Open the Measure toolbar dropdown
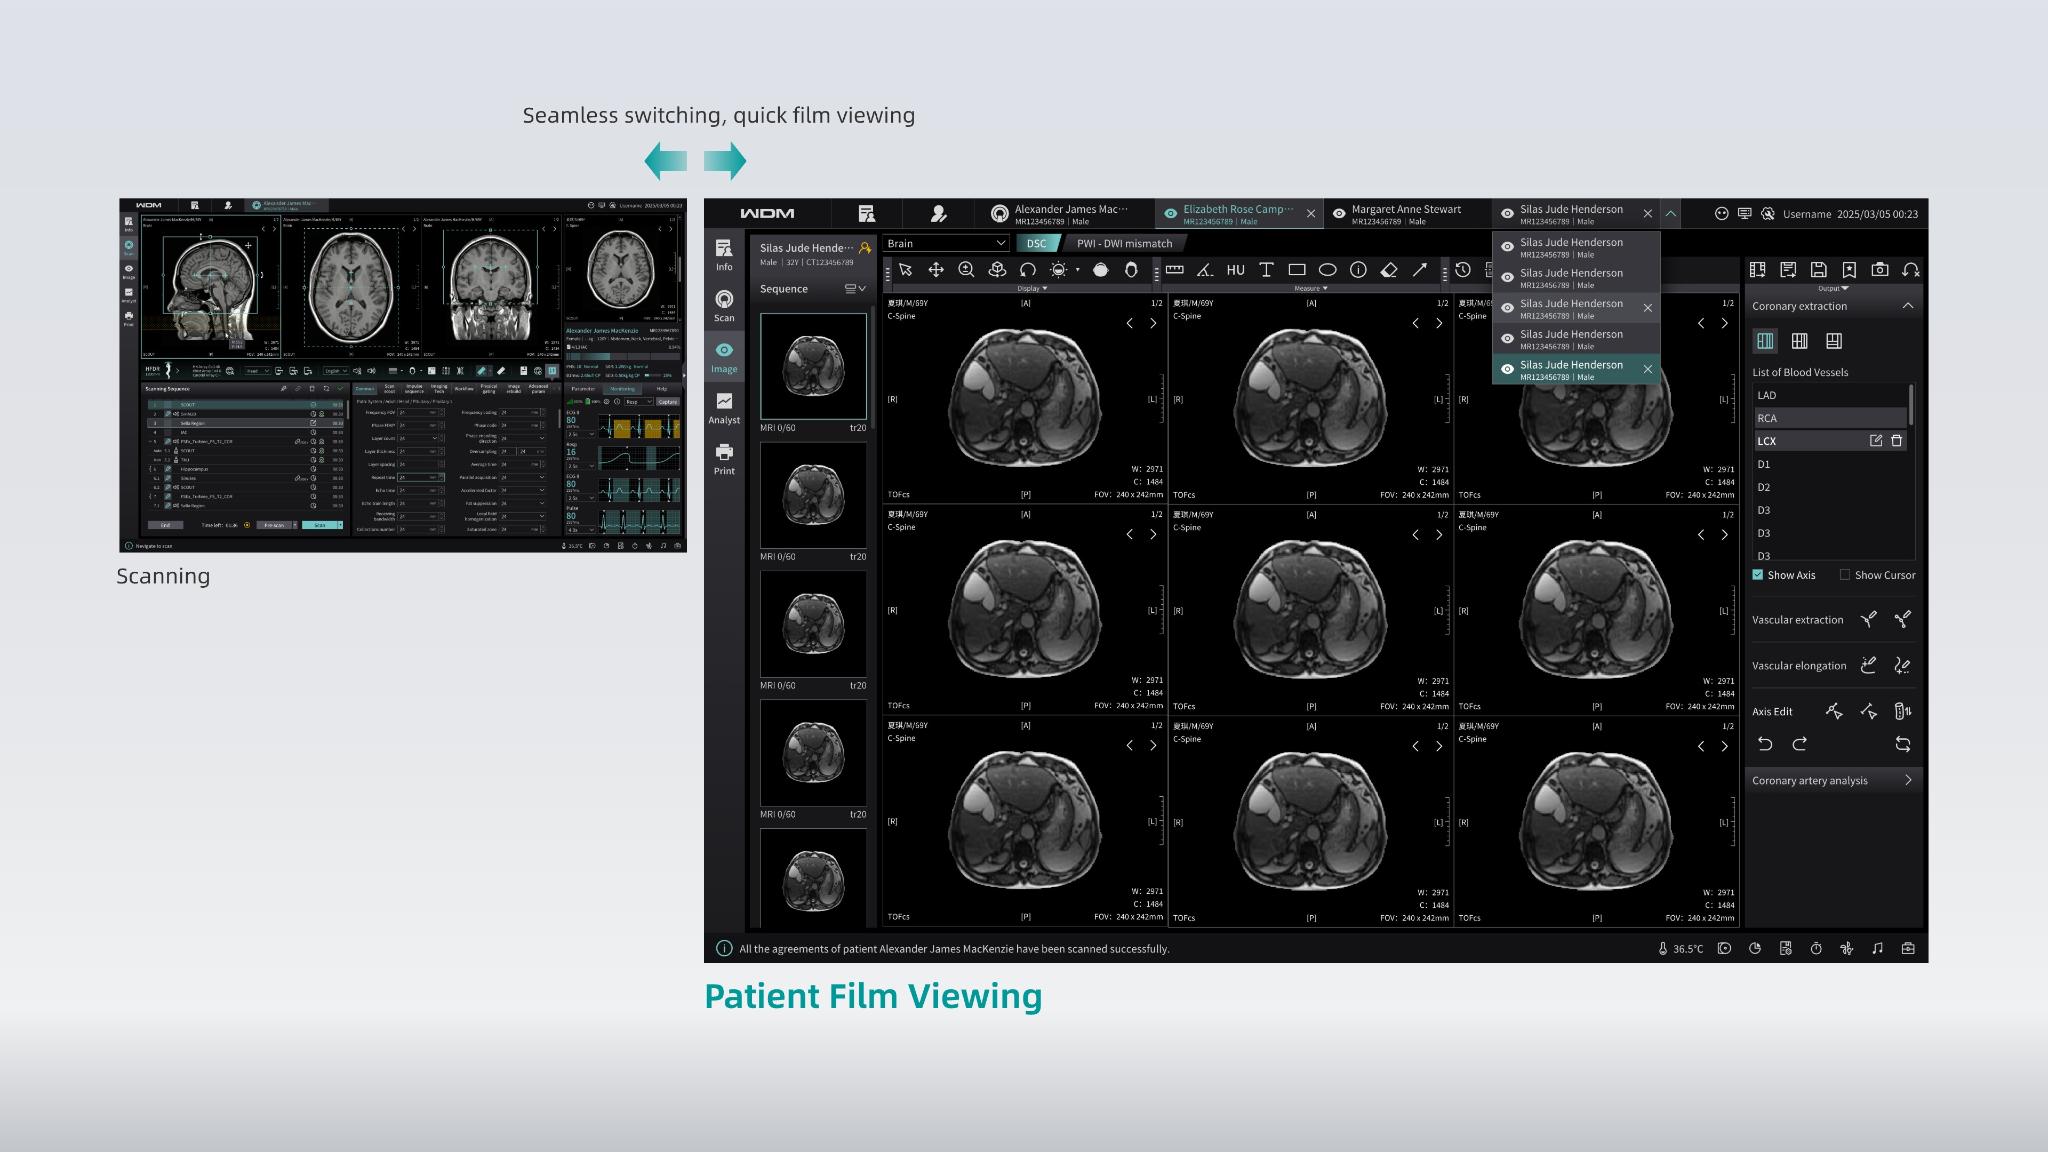This screenshot has height=1152, width=2048. click(x=1310, y=288)
